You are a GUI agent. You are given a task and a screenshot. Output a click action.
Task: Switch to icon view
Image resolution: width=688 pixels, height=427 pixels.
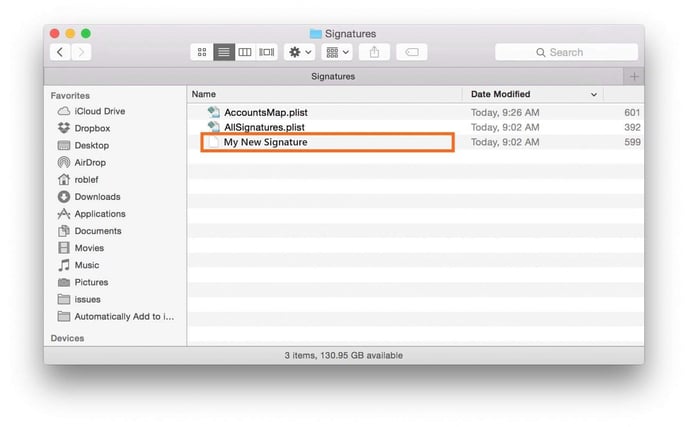(x=202, y=52)
